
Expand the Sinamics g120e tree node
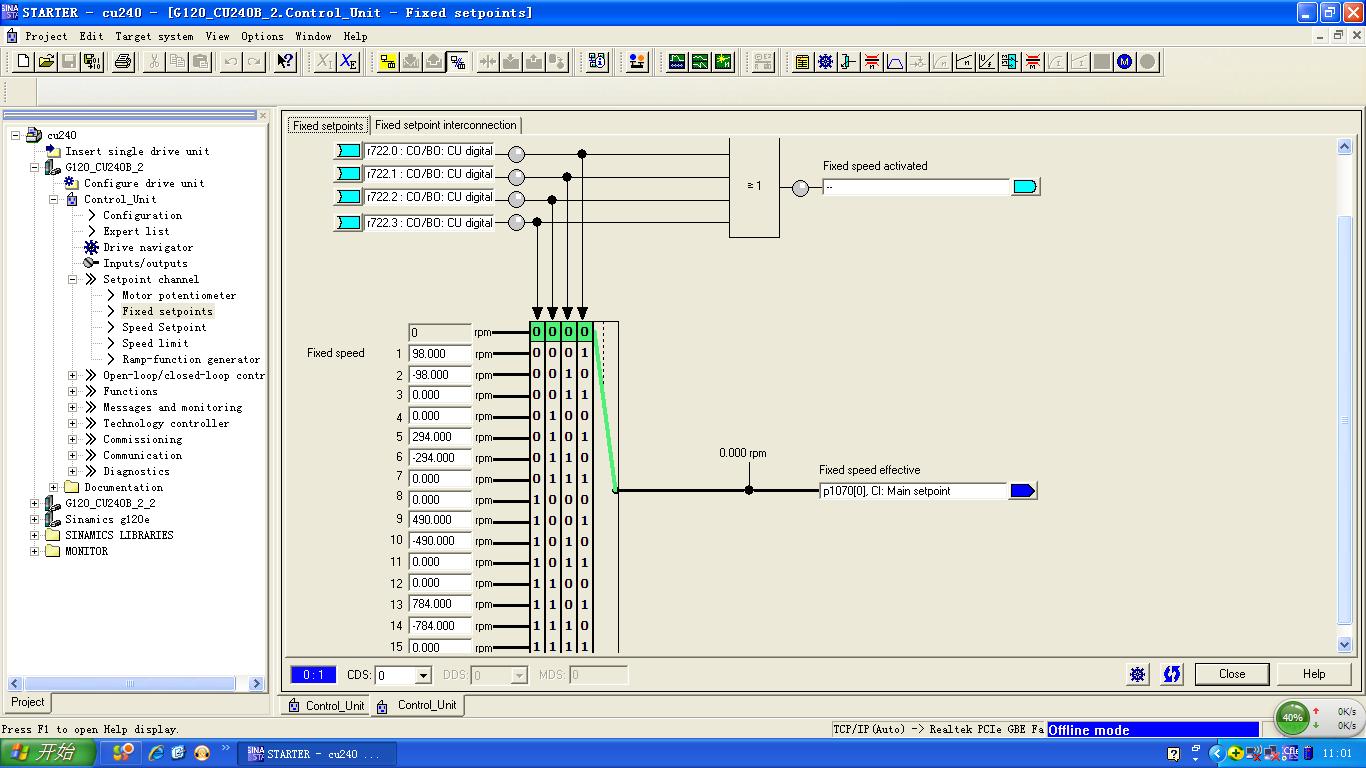point(35,519)
